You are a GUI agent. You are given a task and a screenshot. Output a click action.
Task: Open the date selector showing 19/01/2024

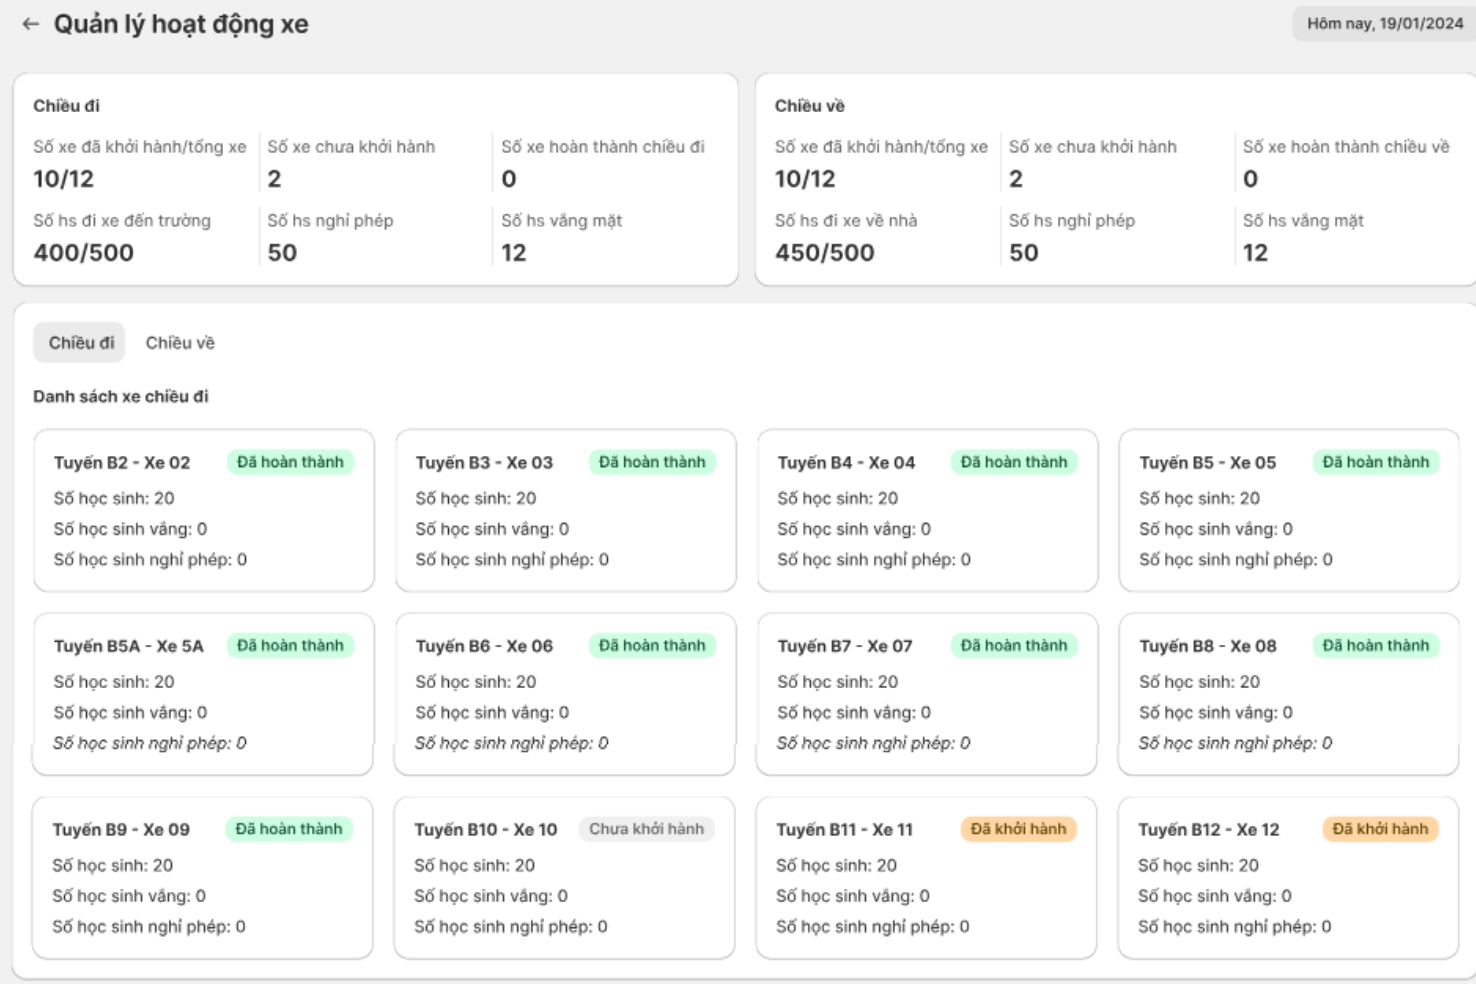pos(1384,24)
